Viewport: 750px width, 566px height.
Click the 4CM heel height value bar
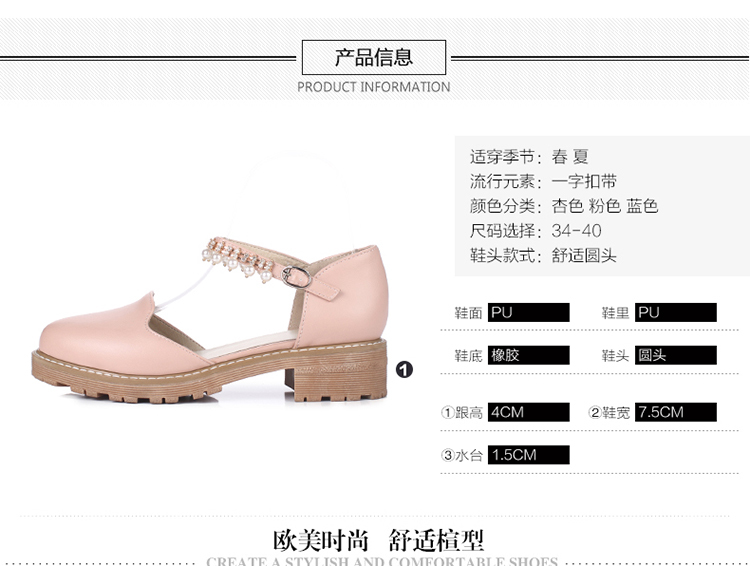tap(529, 412)
